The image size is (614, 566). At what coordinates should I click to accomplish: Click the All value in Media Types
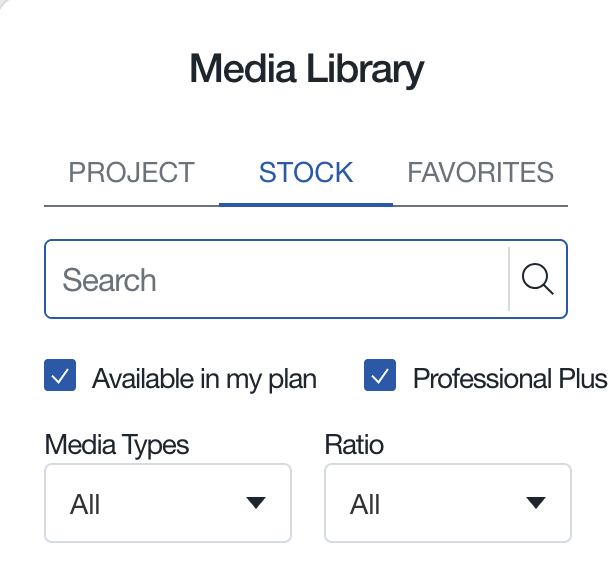[86, 504]
